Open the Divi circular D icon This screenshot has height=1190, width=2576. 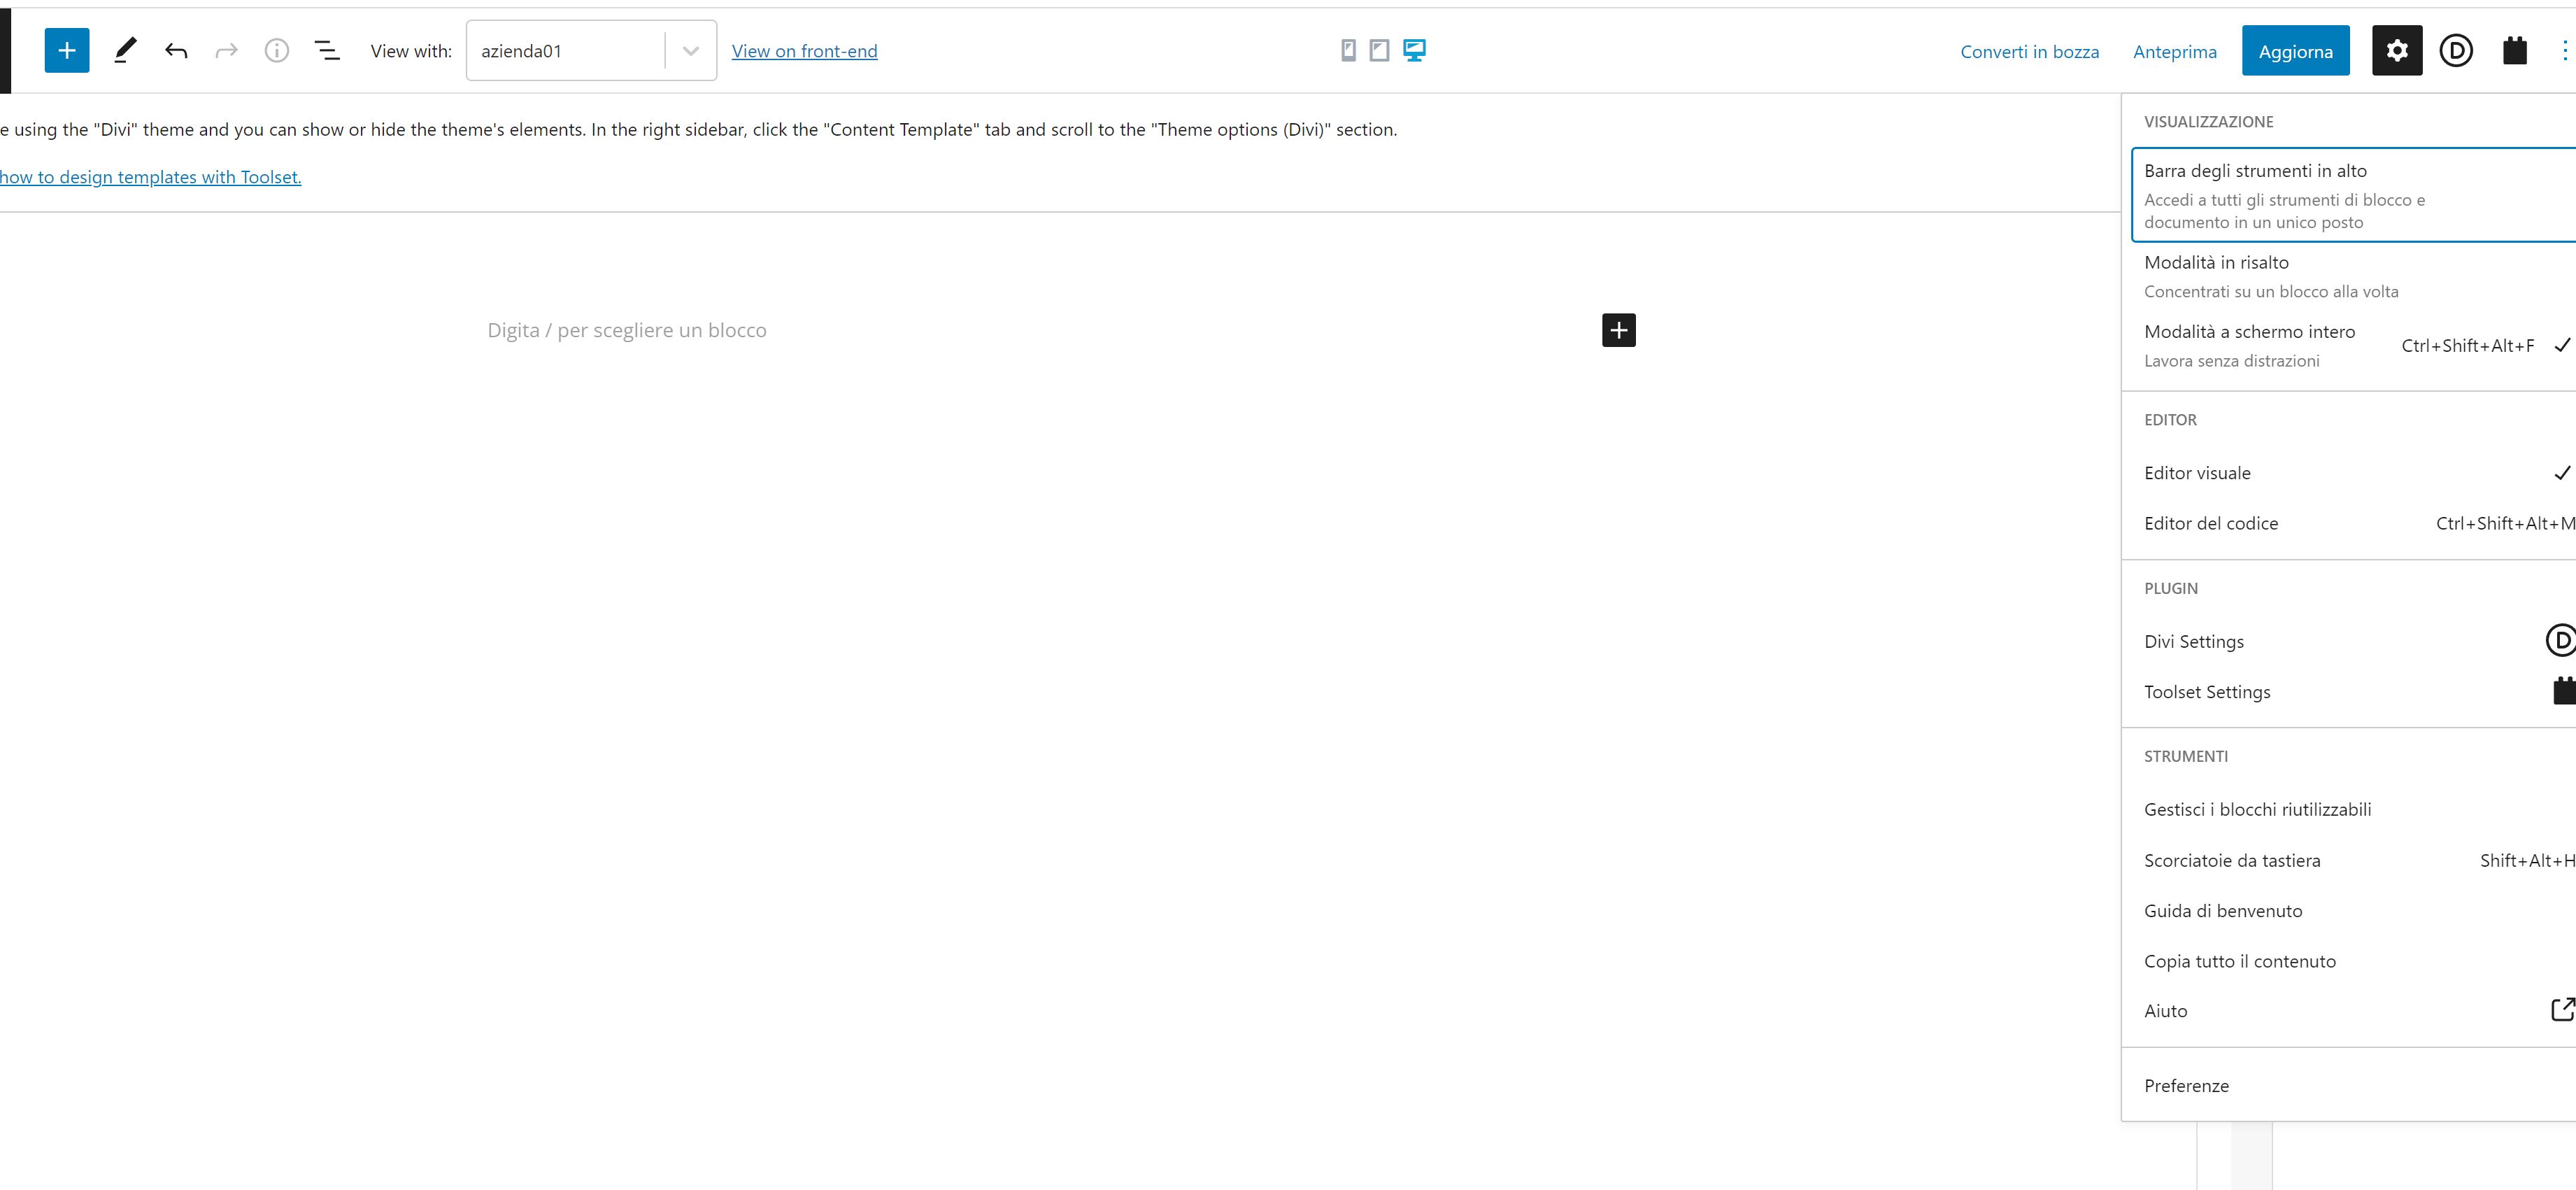(x=2456, y=51)
